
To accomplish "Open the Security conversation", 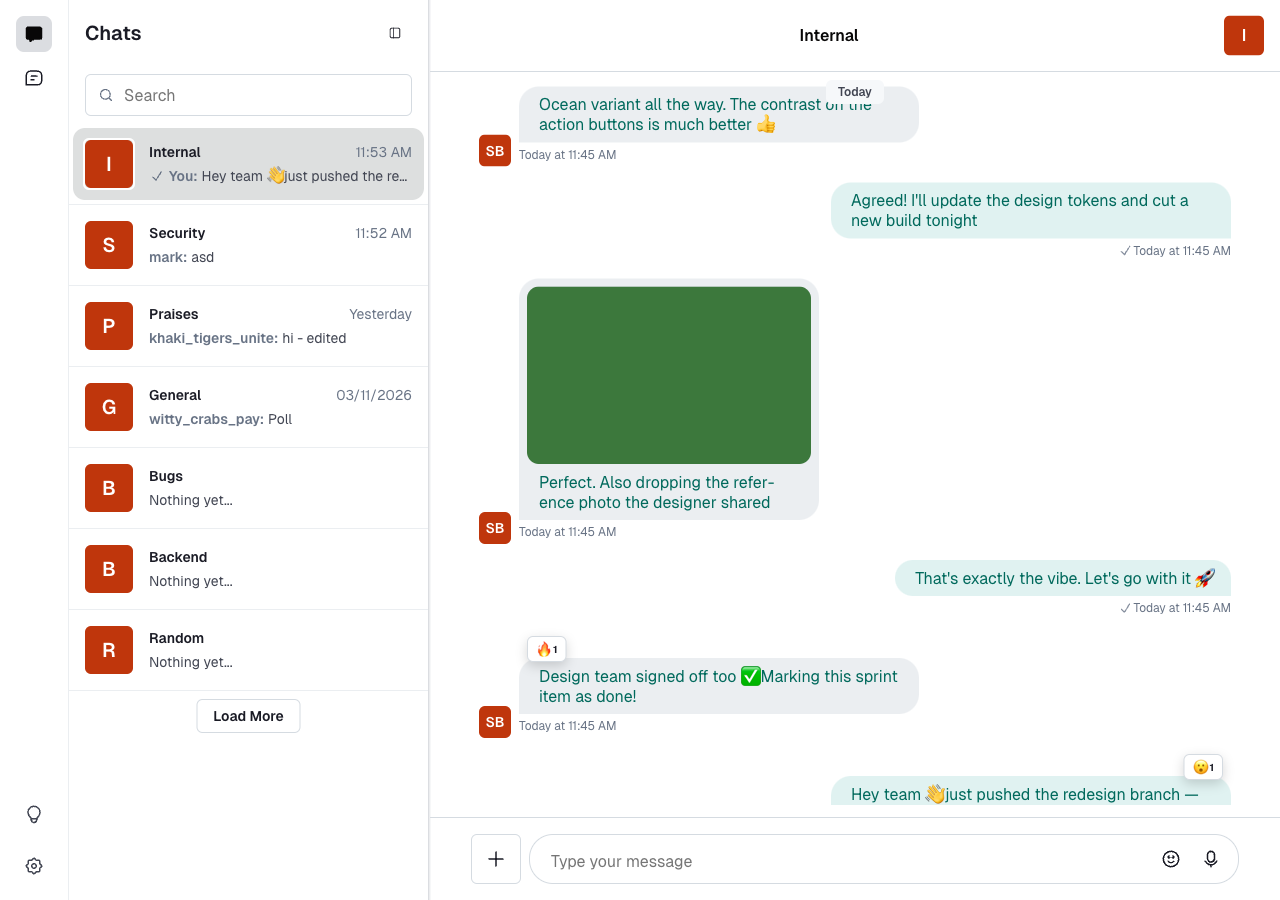I will [248, 245].
